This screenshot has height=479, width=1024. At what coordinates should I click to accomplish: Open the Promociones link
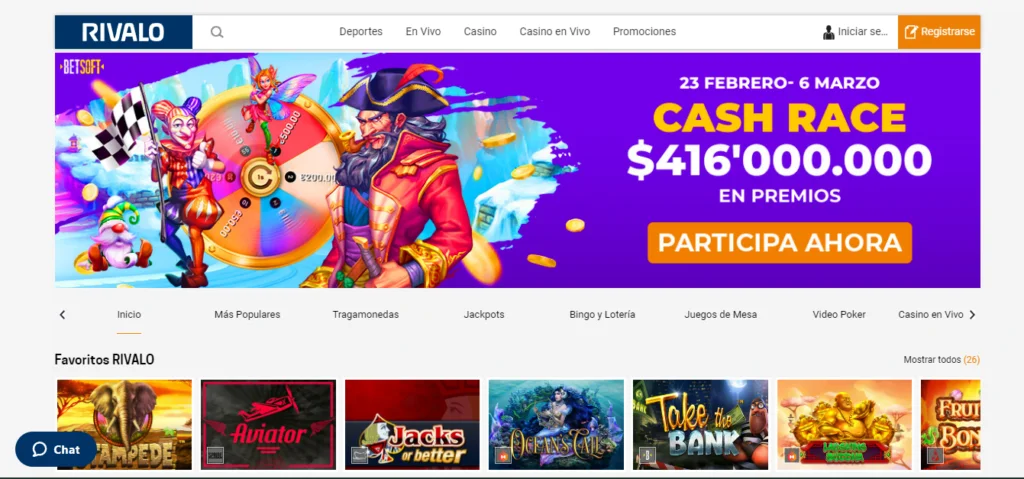tap(644, 31)
